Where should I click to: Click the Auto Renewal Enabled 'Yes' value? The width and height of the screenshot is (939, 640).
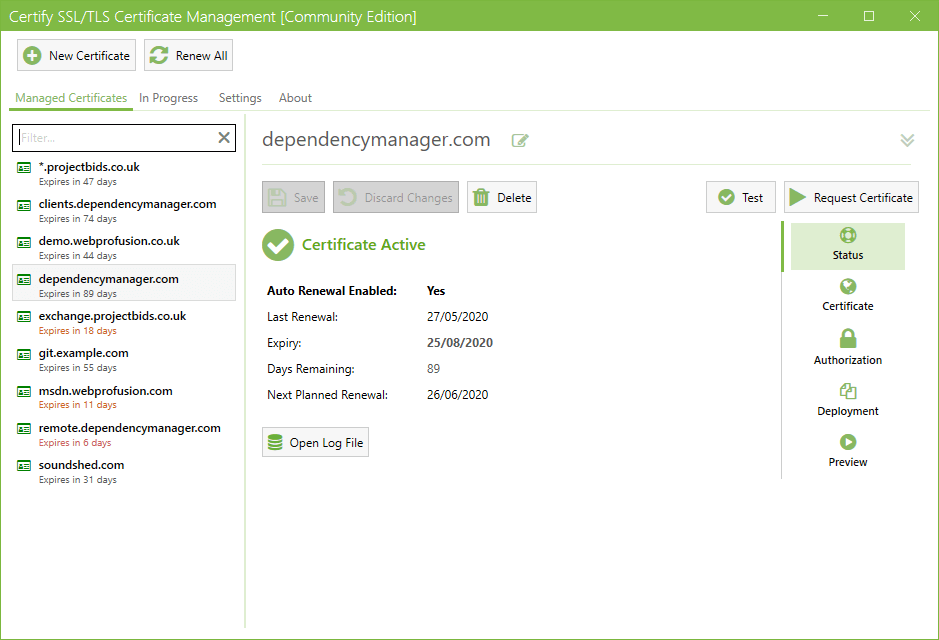(x=436, y=291)
